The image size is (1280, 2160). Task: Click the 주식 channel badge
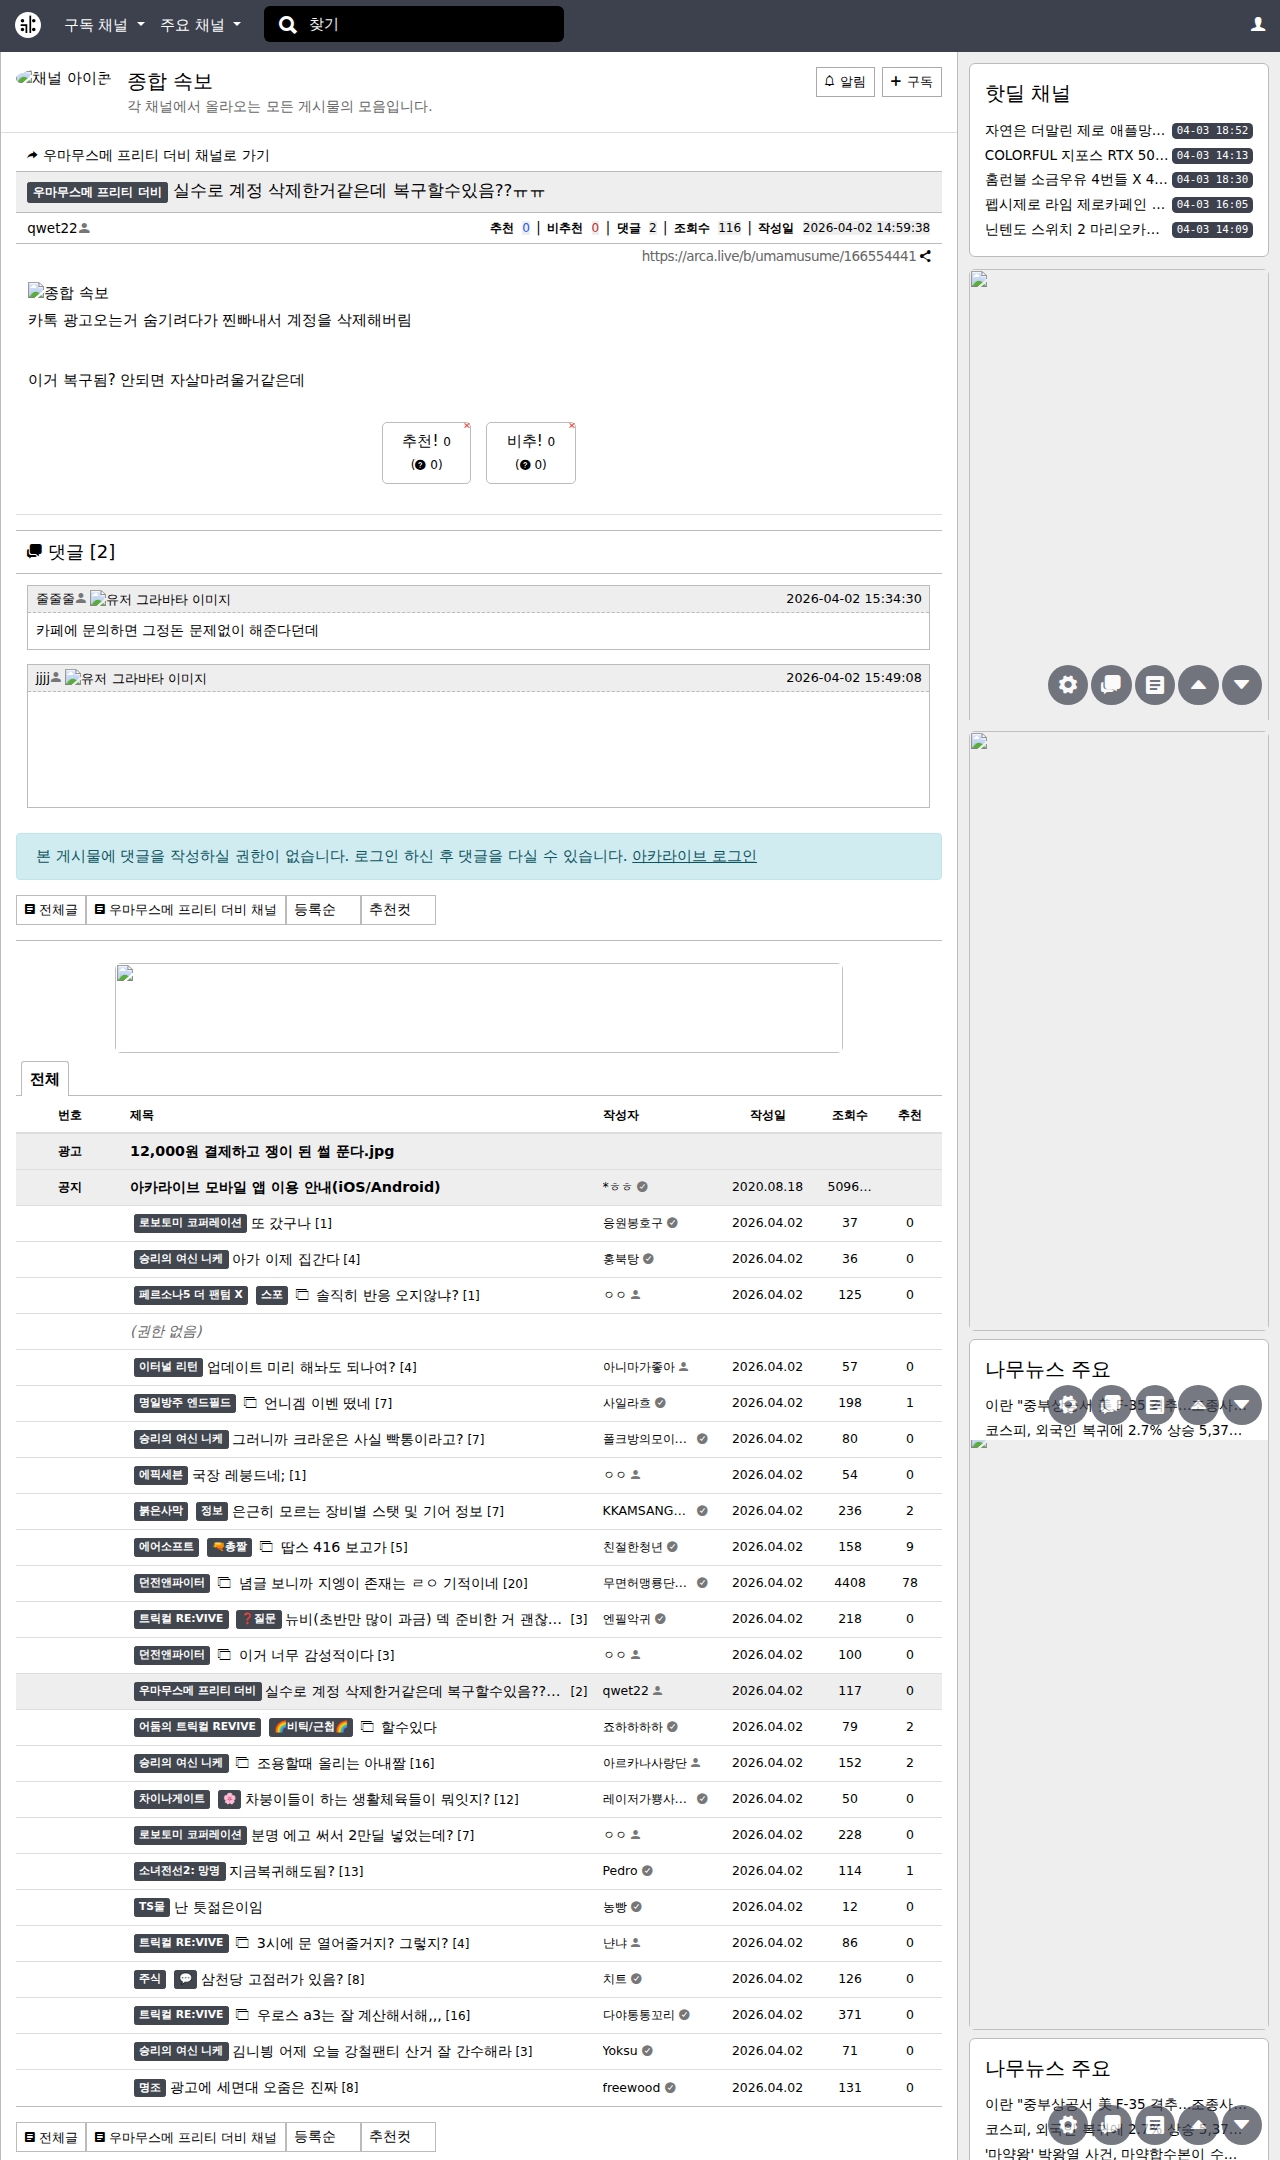150,1979
